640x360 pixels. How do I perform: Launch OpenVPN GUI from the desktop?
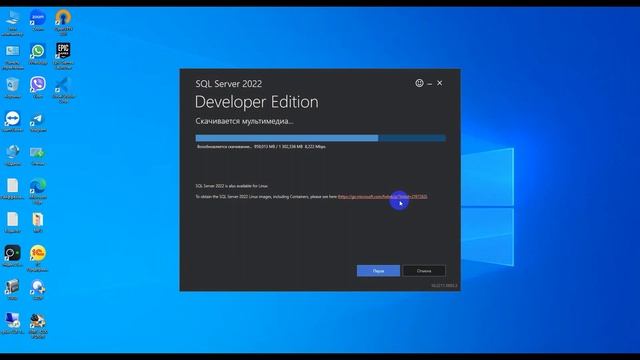click(x=63, y=22)
